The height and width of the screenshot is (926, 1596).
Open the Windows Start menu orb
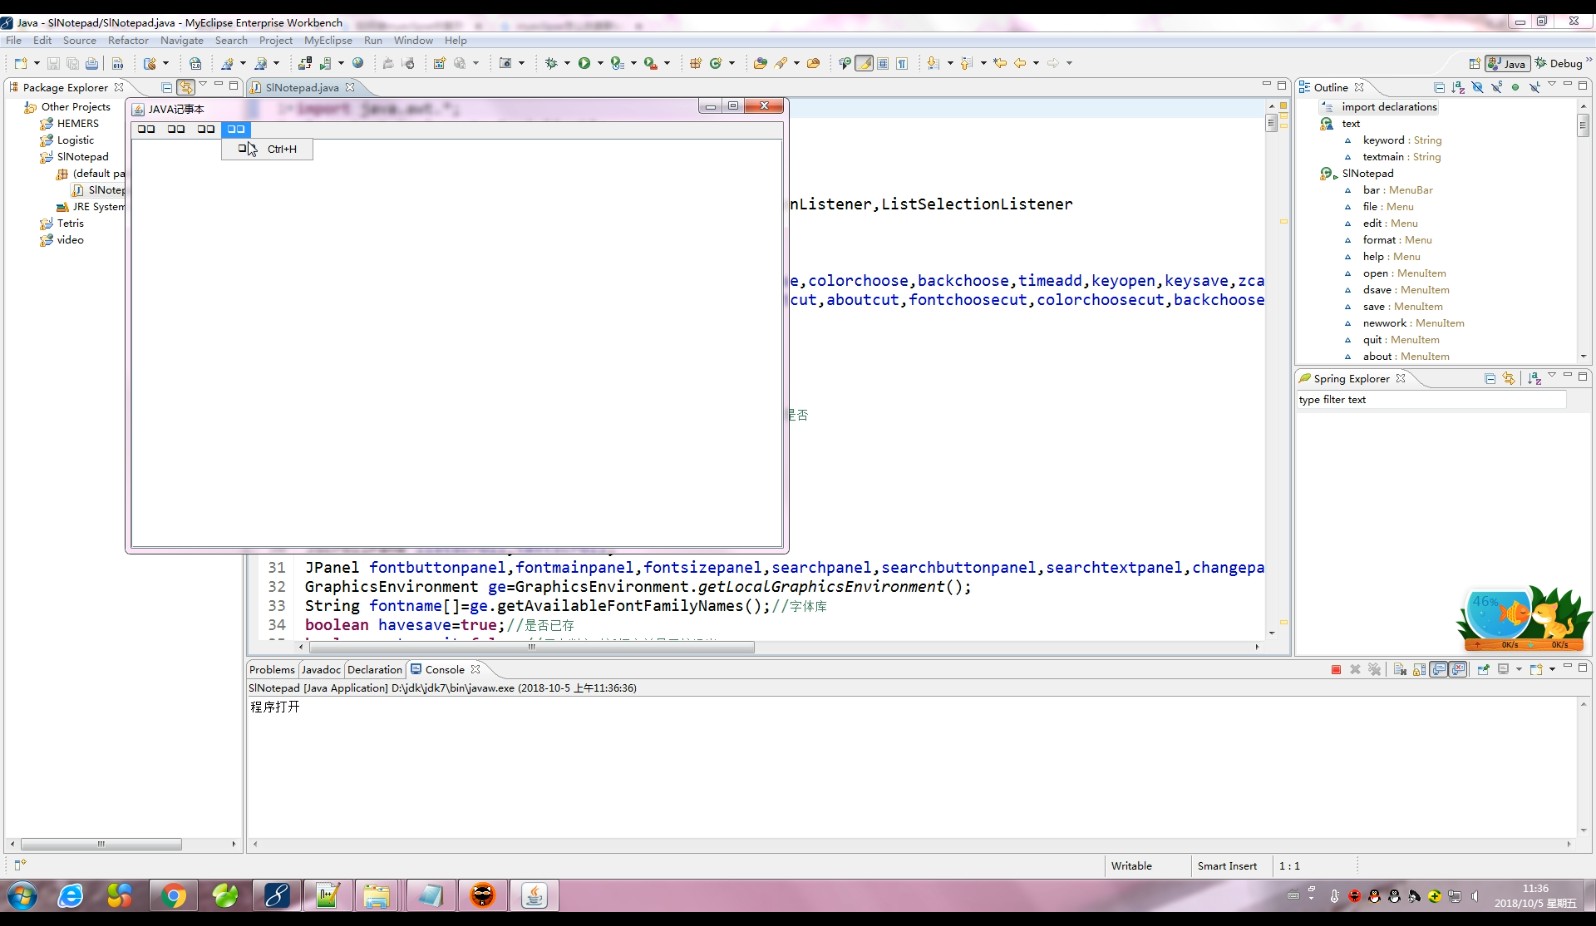click(x=22, y=896)
